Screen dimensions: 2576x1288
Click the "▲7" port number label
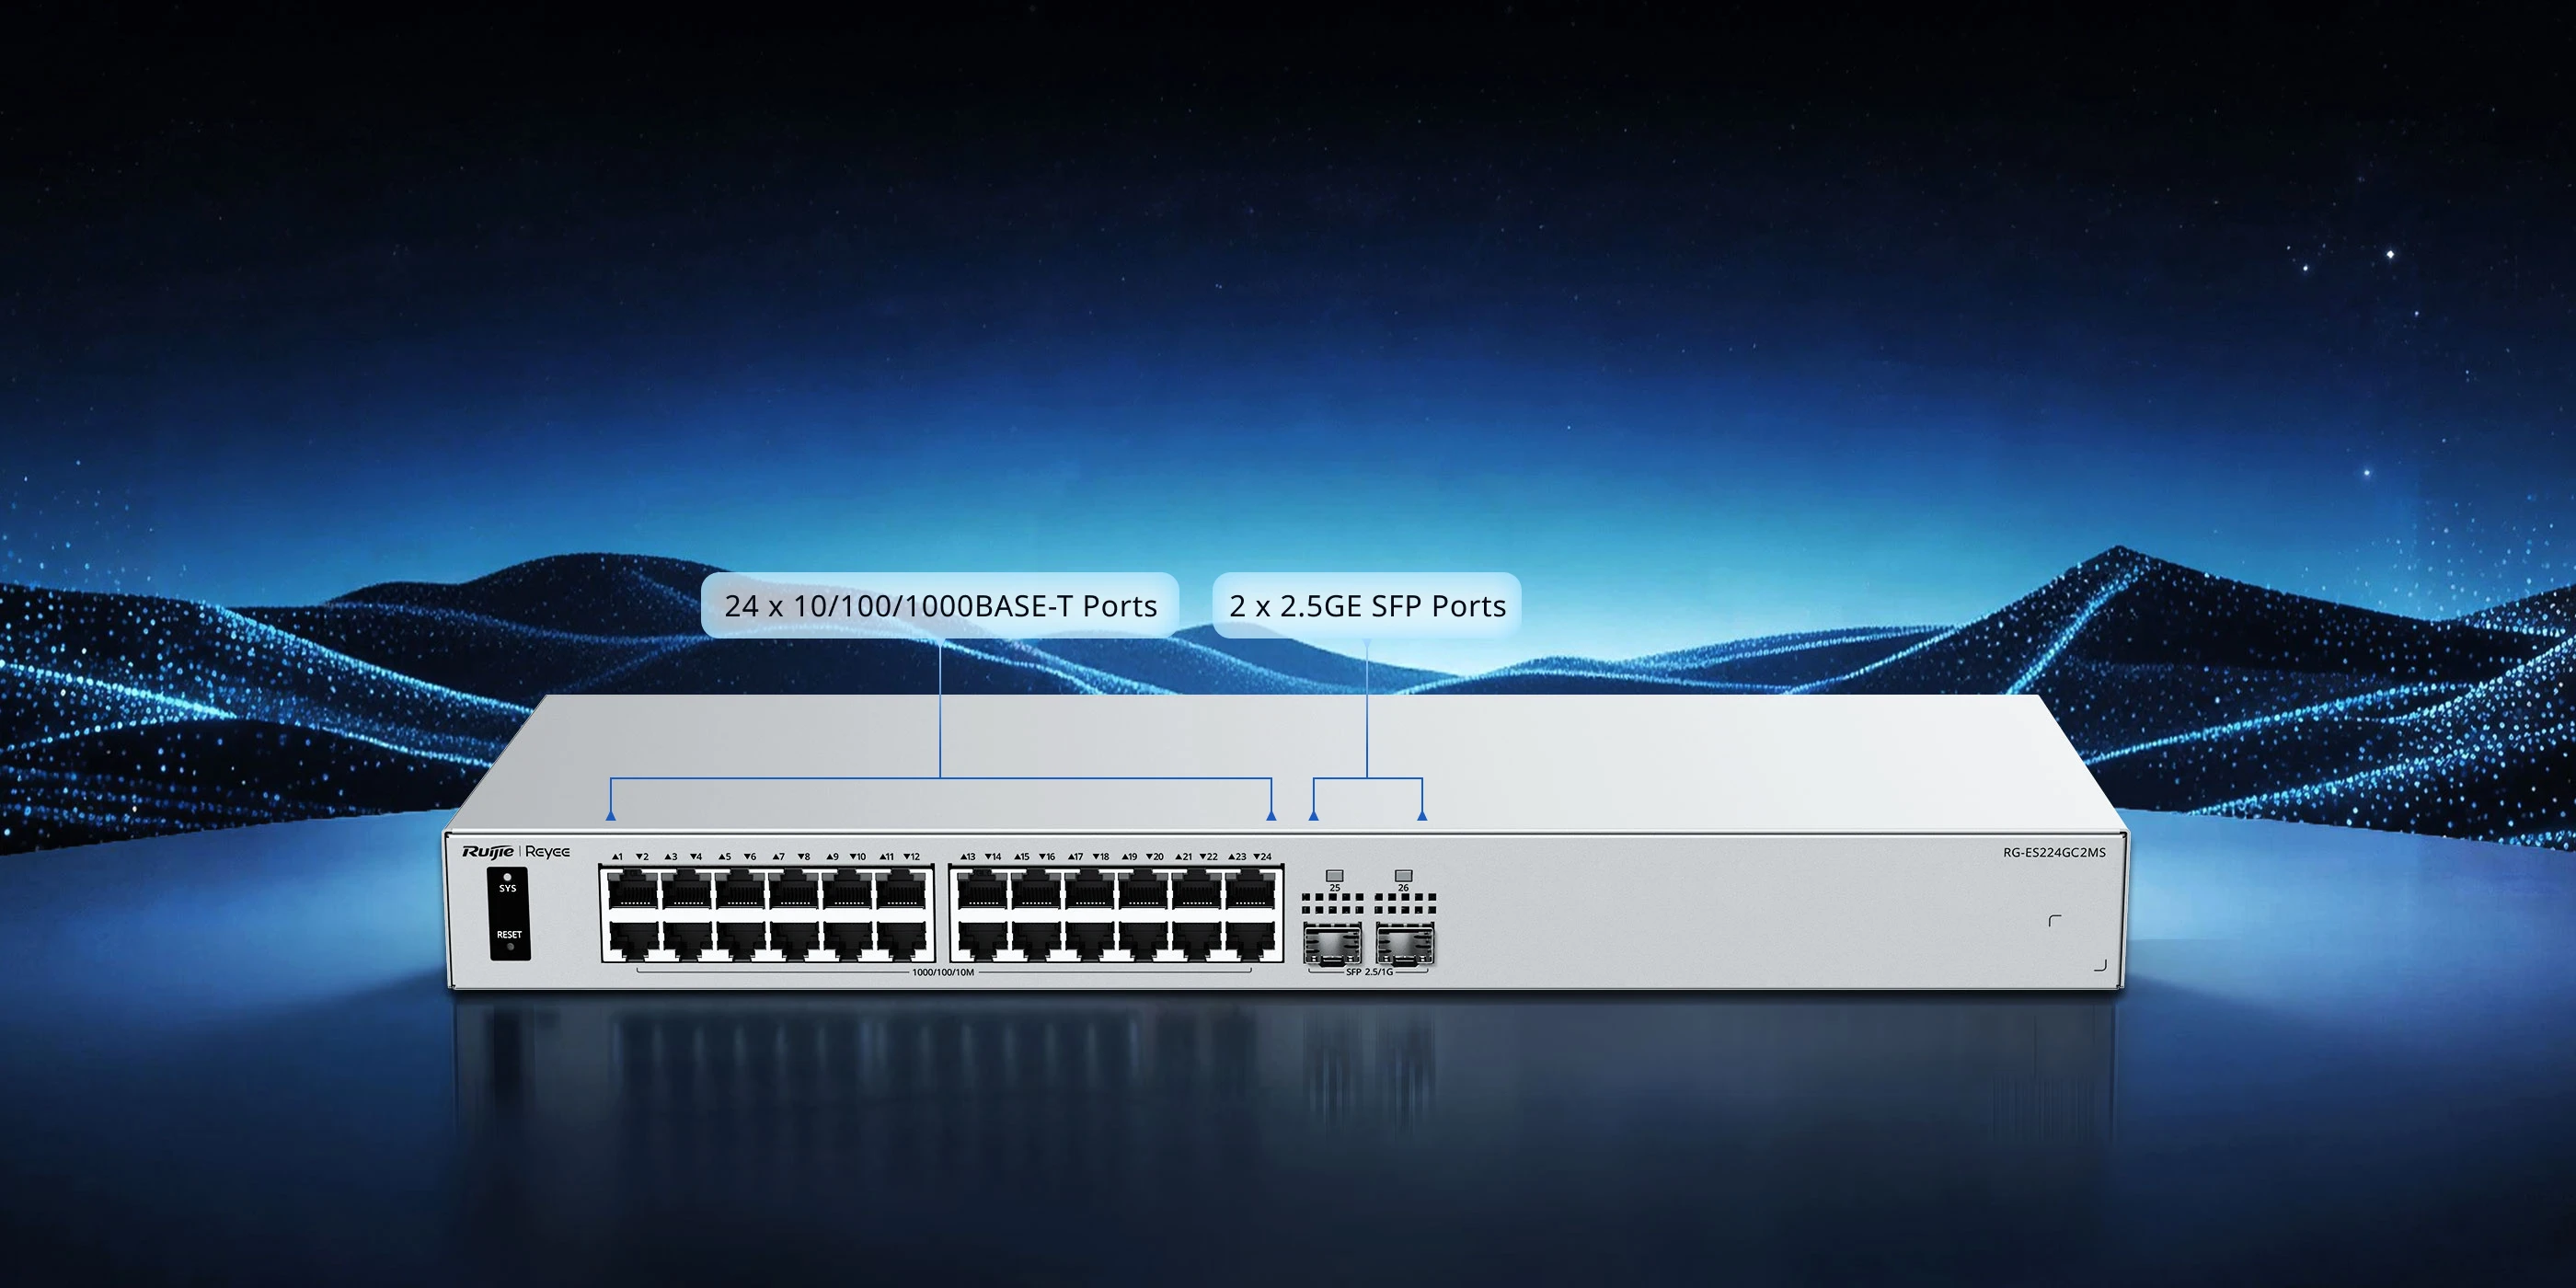[778, 857]
